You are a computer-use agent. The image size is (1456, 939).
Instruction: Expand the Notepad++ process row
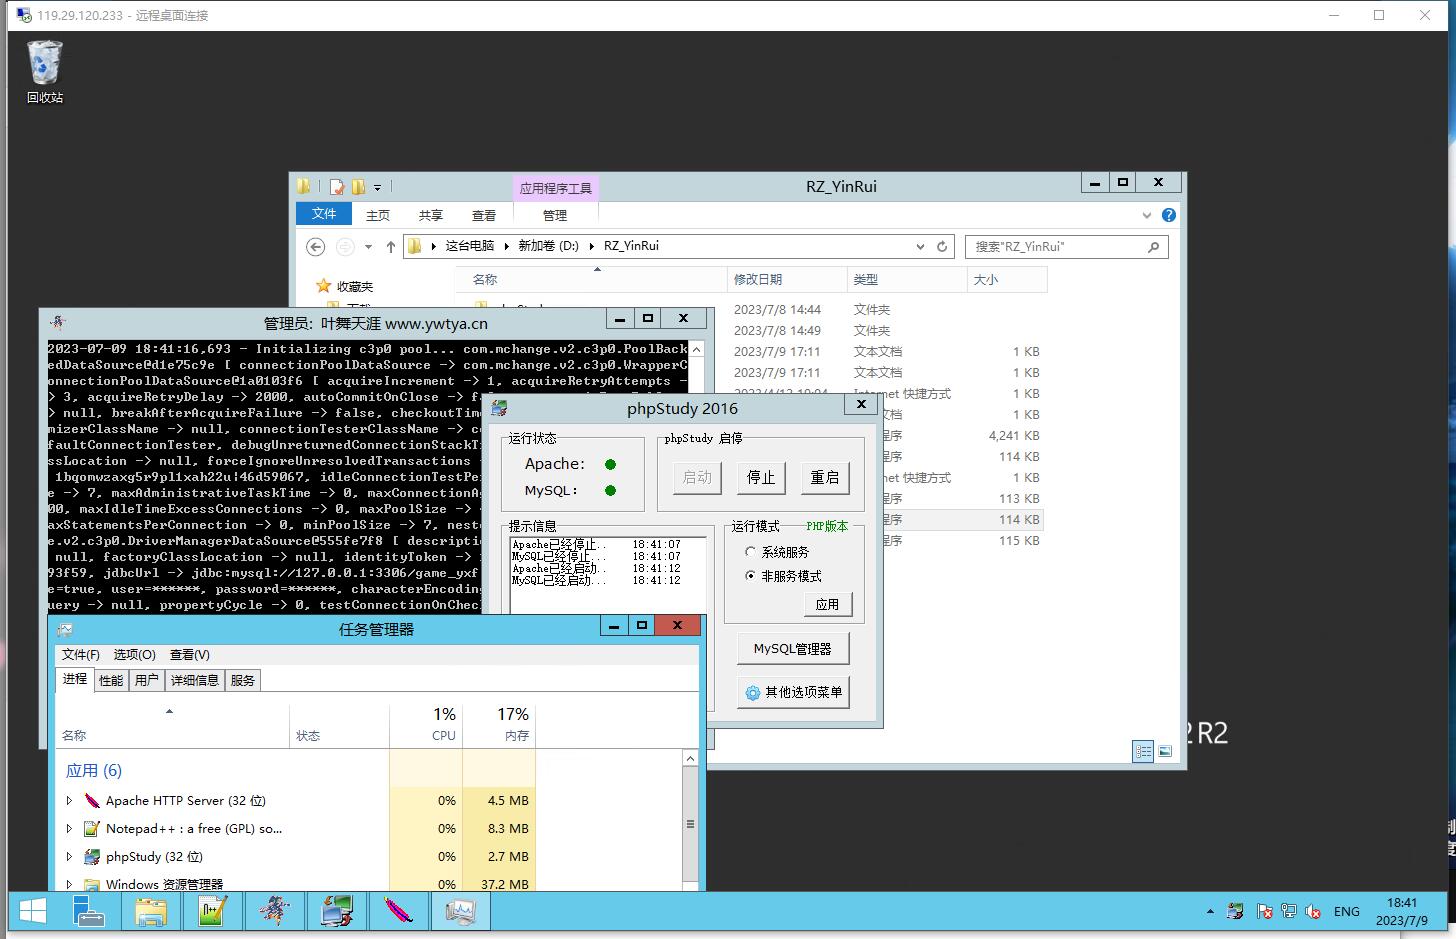(69, 828)
